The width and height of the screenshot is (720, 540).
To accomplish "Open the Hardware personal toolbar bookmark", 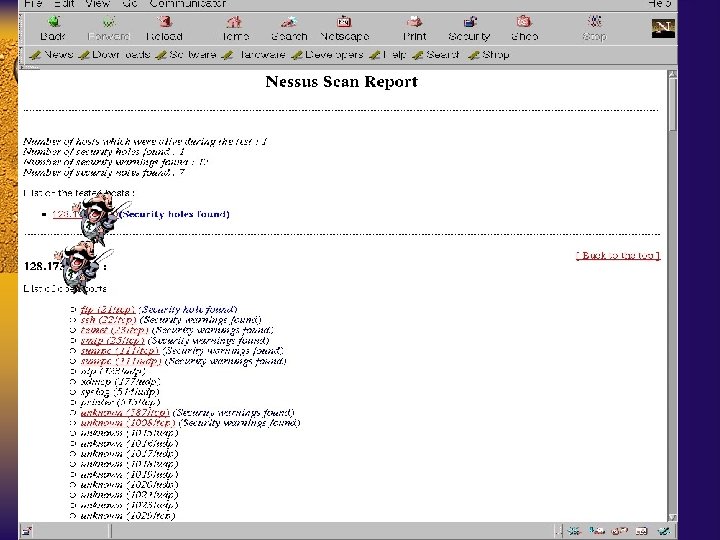I will [253, 55].
